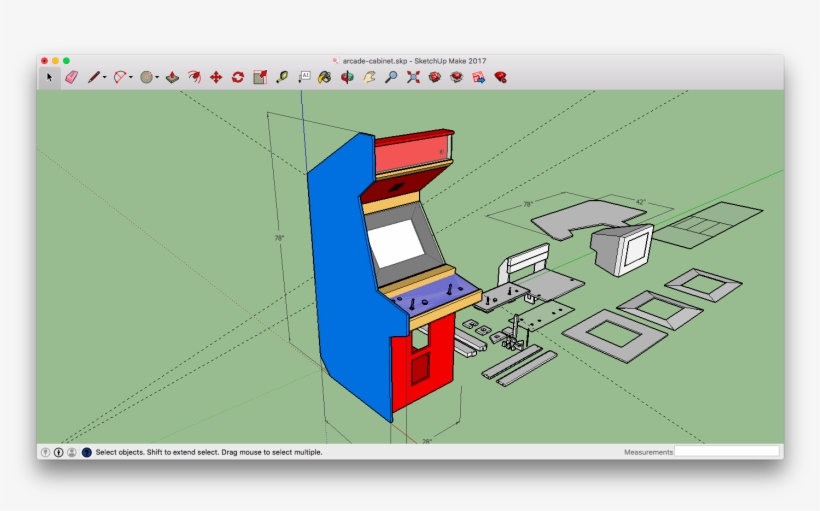Click the macOS green fullscreen button
Image resolution: width=820 pixels, height=511 pixels.
(67, 61)
